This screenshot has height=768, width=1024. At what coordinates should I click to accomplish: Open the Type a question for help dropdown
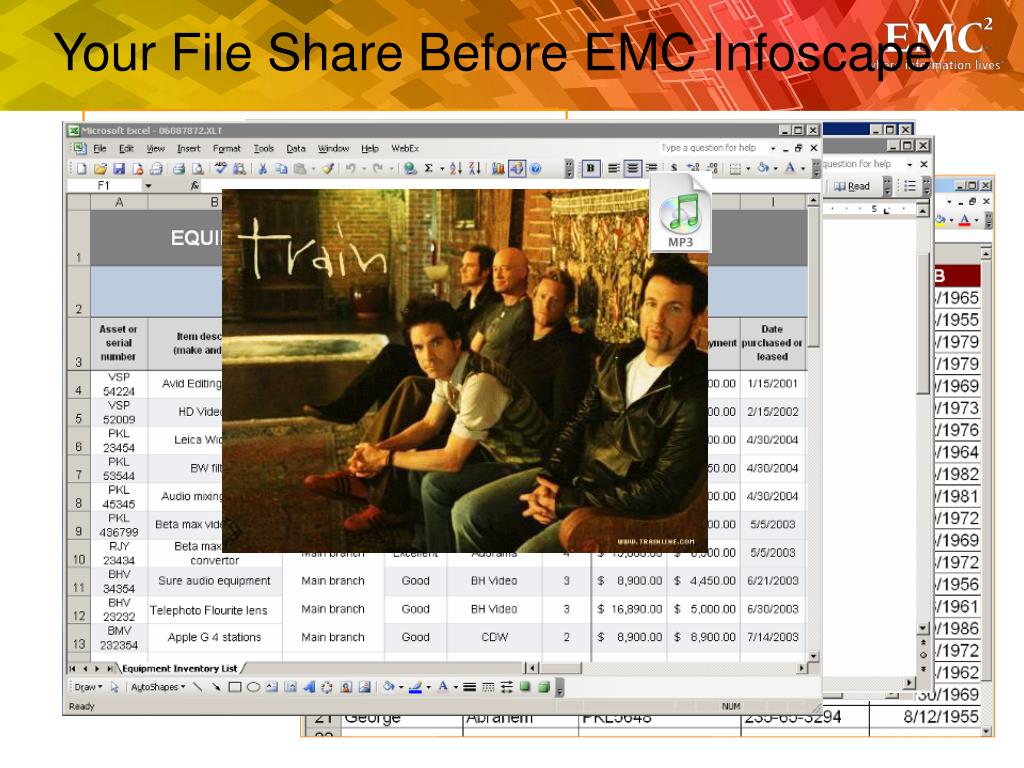click(x=773, y=148)
